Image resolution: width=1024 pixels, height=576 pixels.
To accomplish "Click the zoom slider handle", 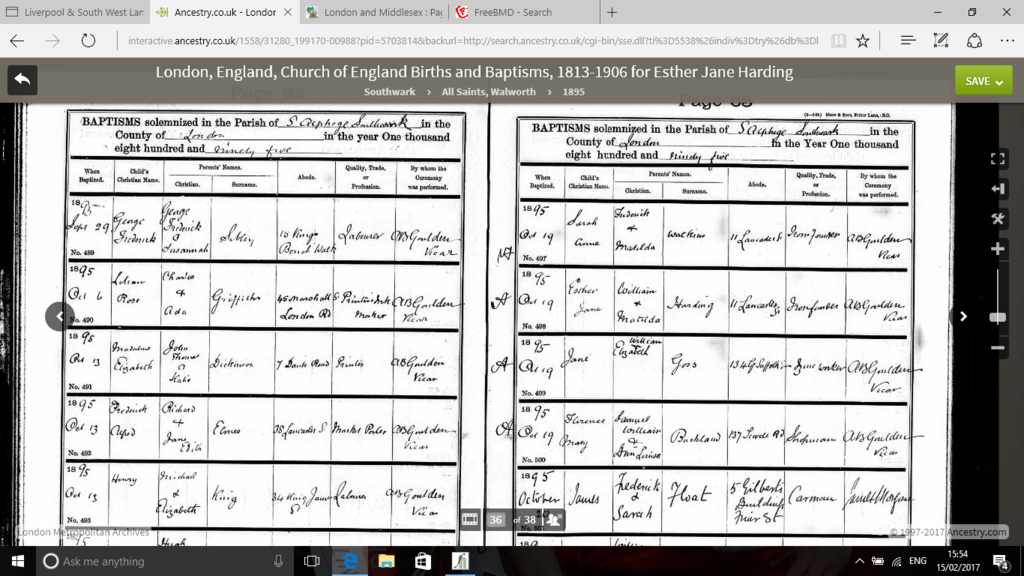I will [x=997, y=317].
